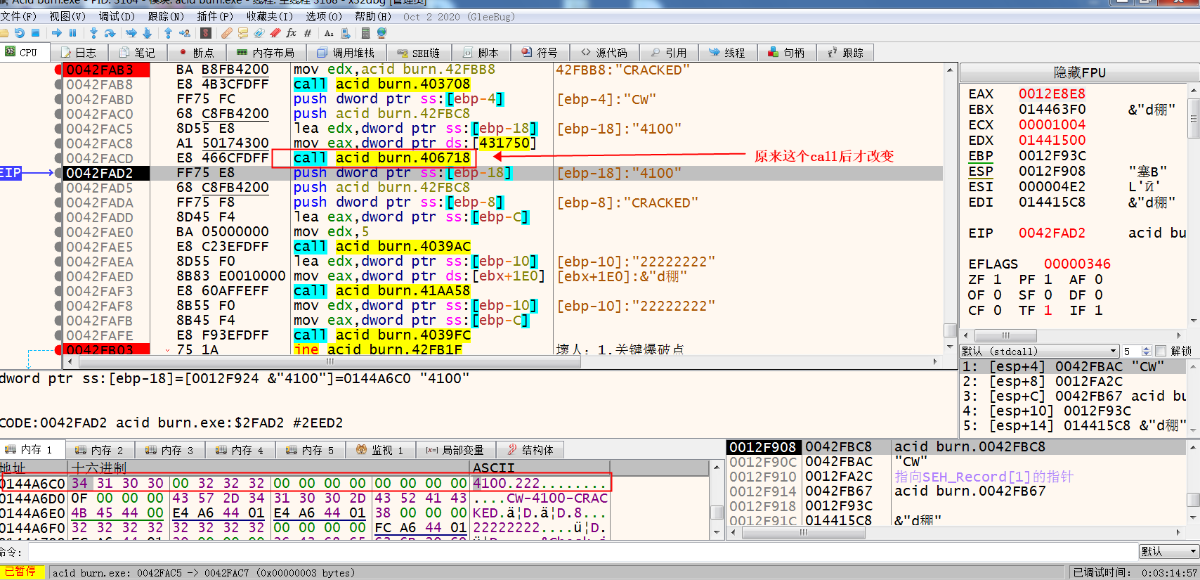Screen dimensions: 1200x580
Task: Switch to the 内存布局 memory map tab
Action: tap(265, 52)
